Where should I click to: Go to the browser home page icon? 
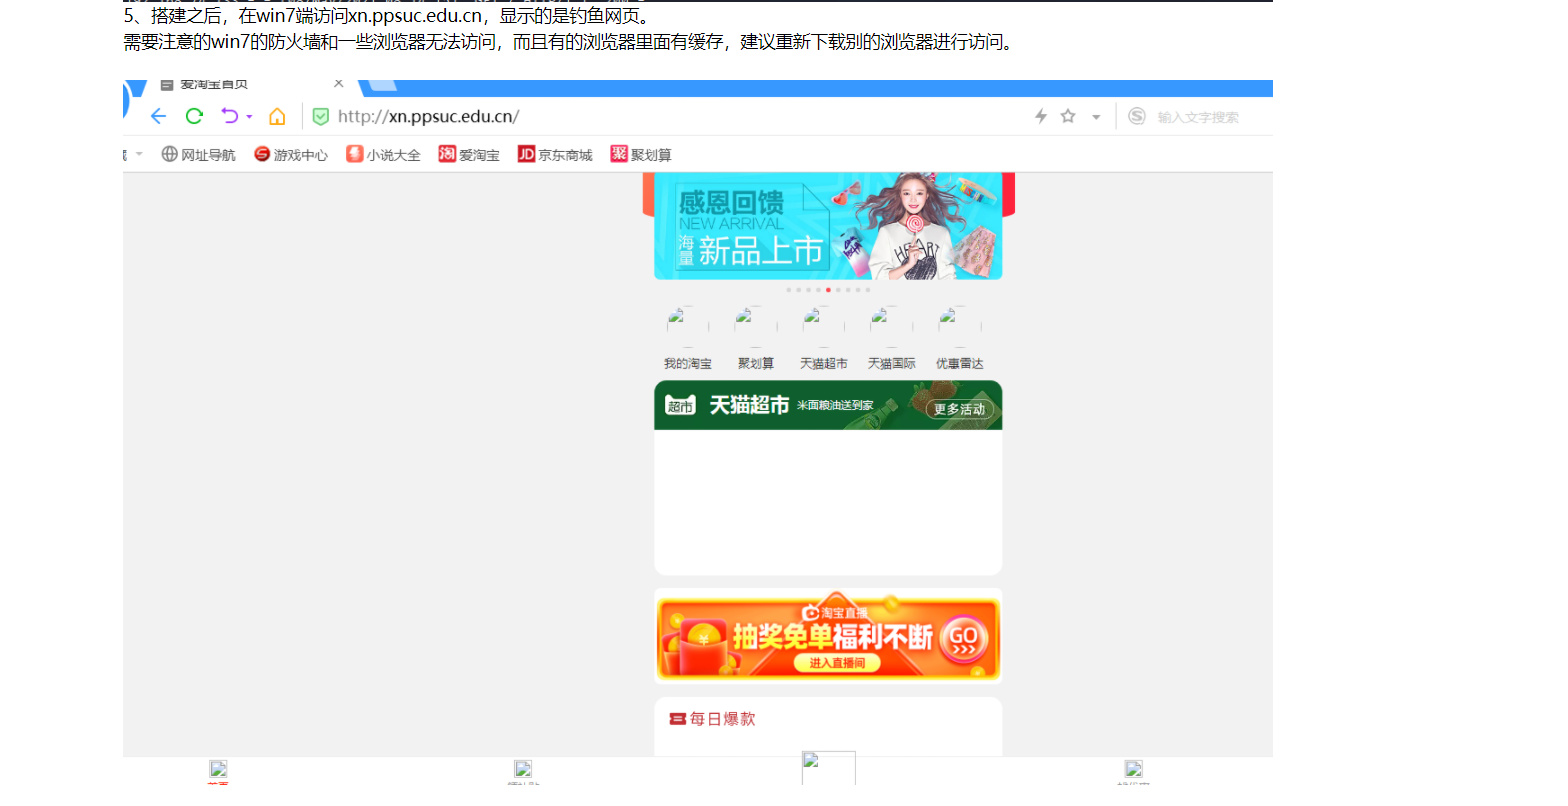(277, 116)
